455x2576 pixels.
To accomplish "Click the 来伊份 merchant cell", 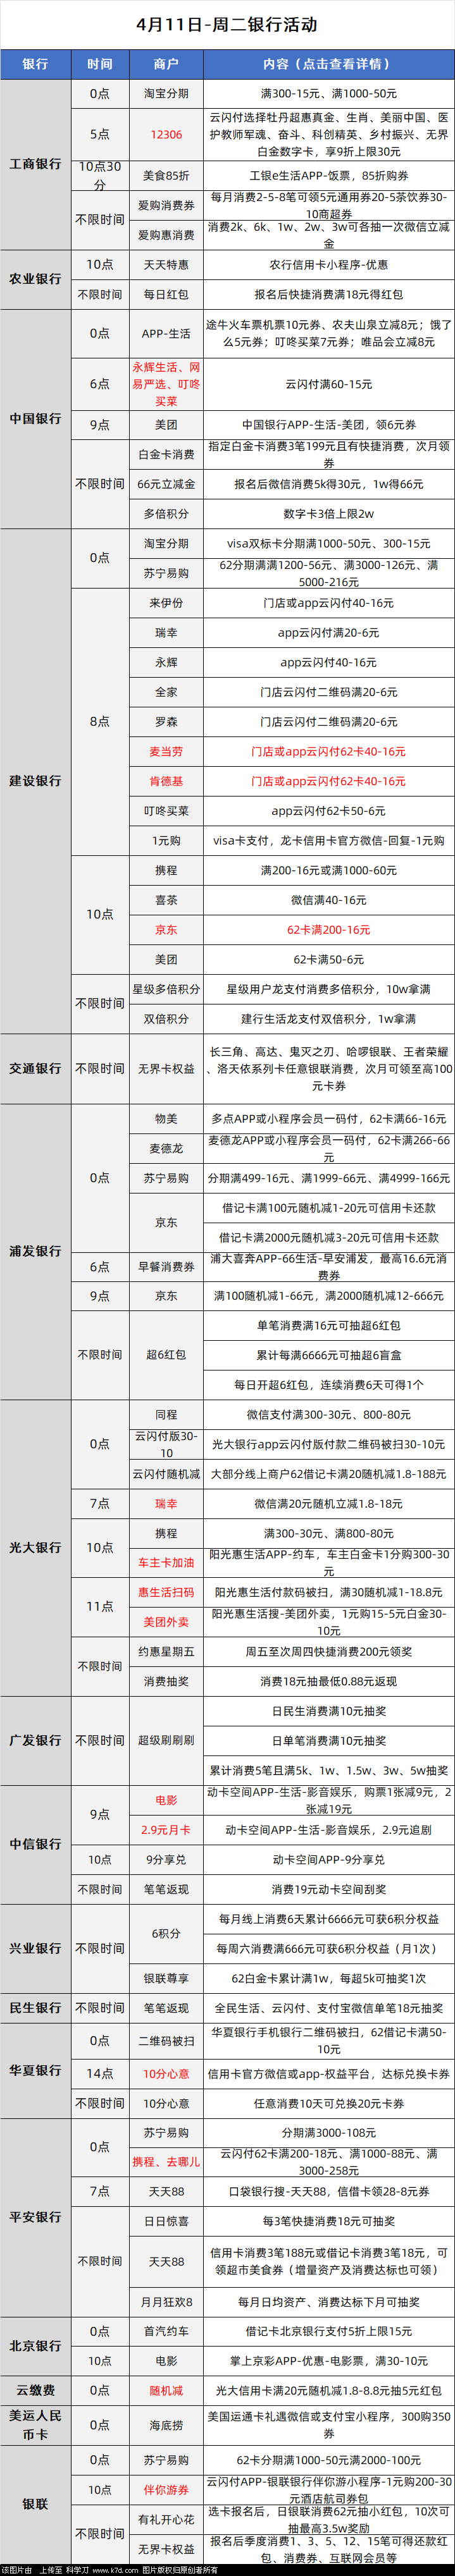I will (x=166, y=603).
